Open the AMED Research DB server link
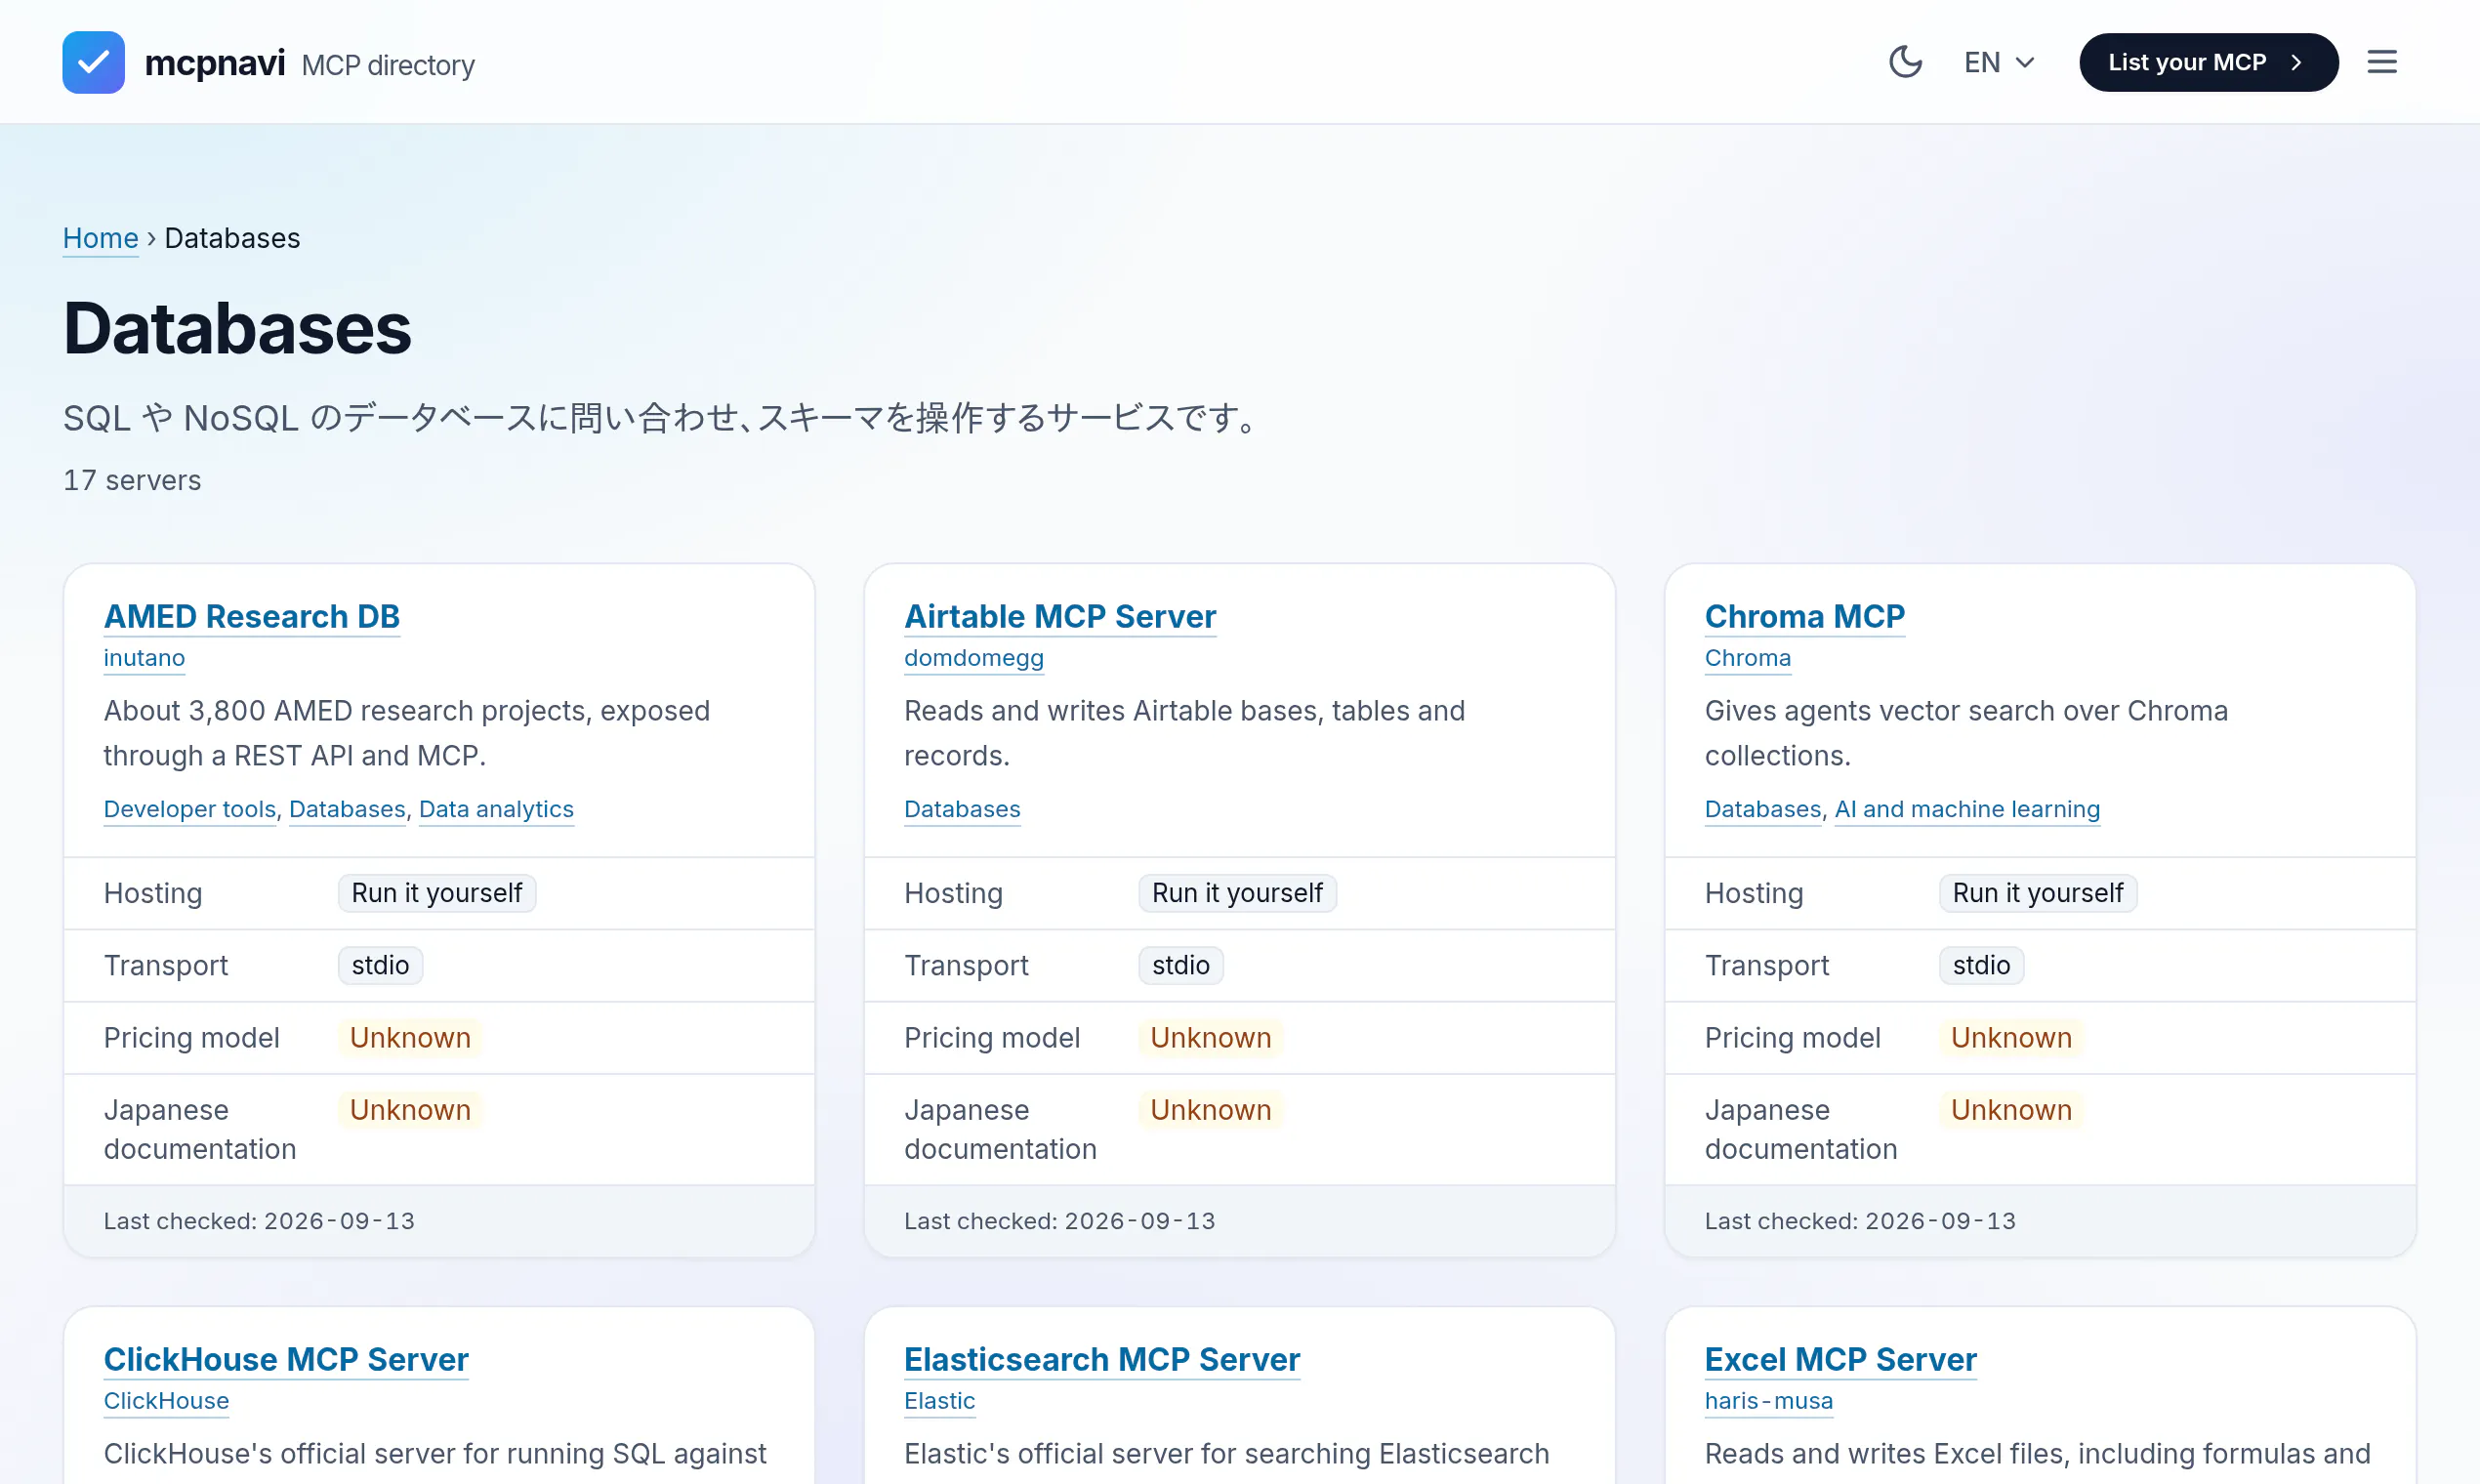The height and width of the screenshot is (1484, 2480). [252, 616]
